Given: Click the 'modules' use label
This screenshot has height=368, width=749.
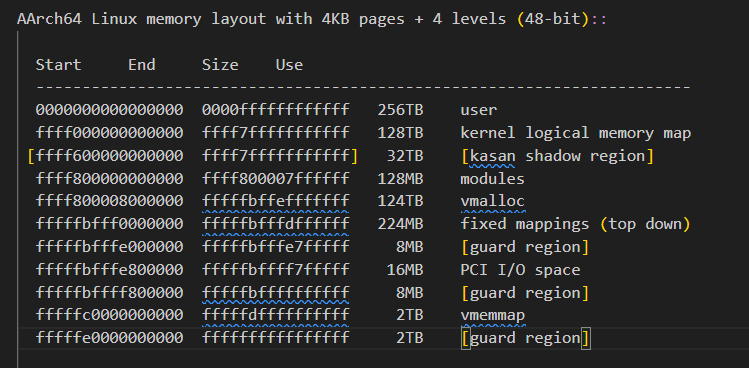Looking at the screenshot, I should tap(492, 179).
